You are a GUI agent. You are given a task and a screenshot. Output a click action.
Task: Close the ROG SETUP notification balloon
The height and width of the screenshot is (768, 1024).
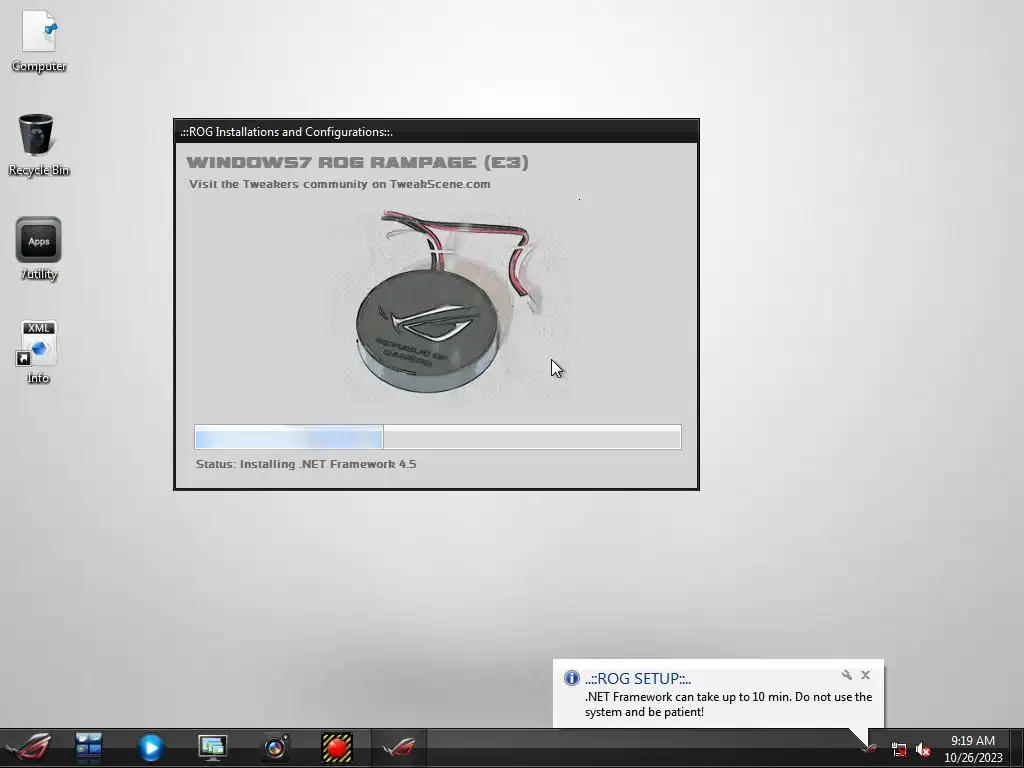coord(865,675)
